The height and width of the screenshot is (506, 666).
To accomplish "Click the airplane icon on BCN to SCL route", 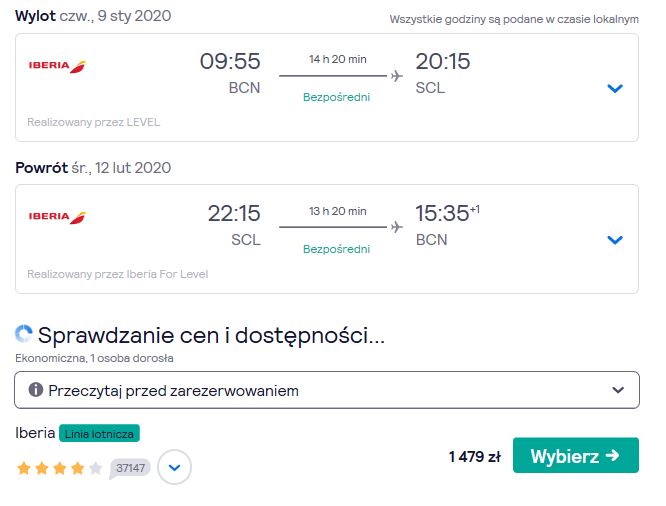I will click(396, 76).
